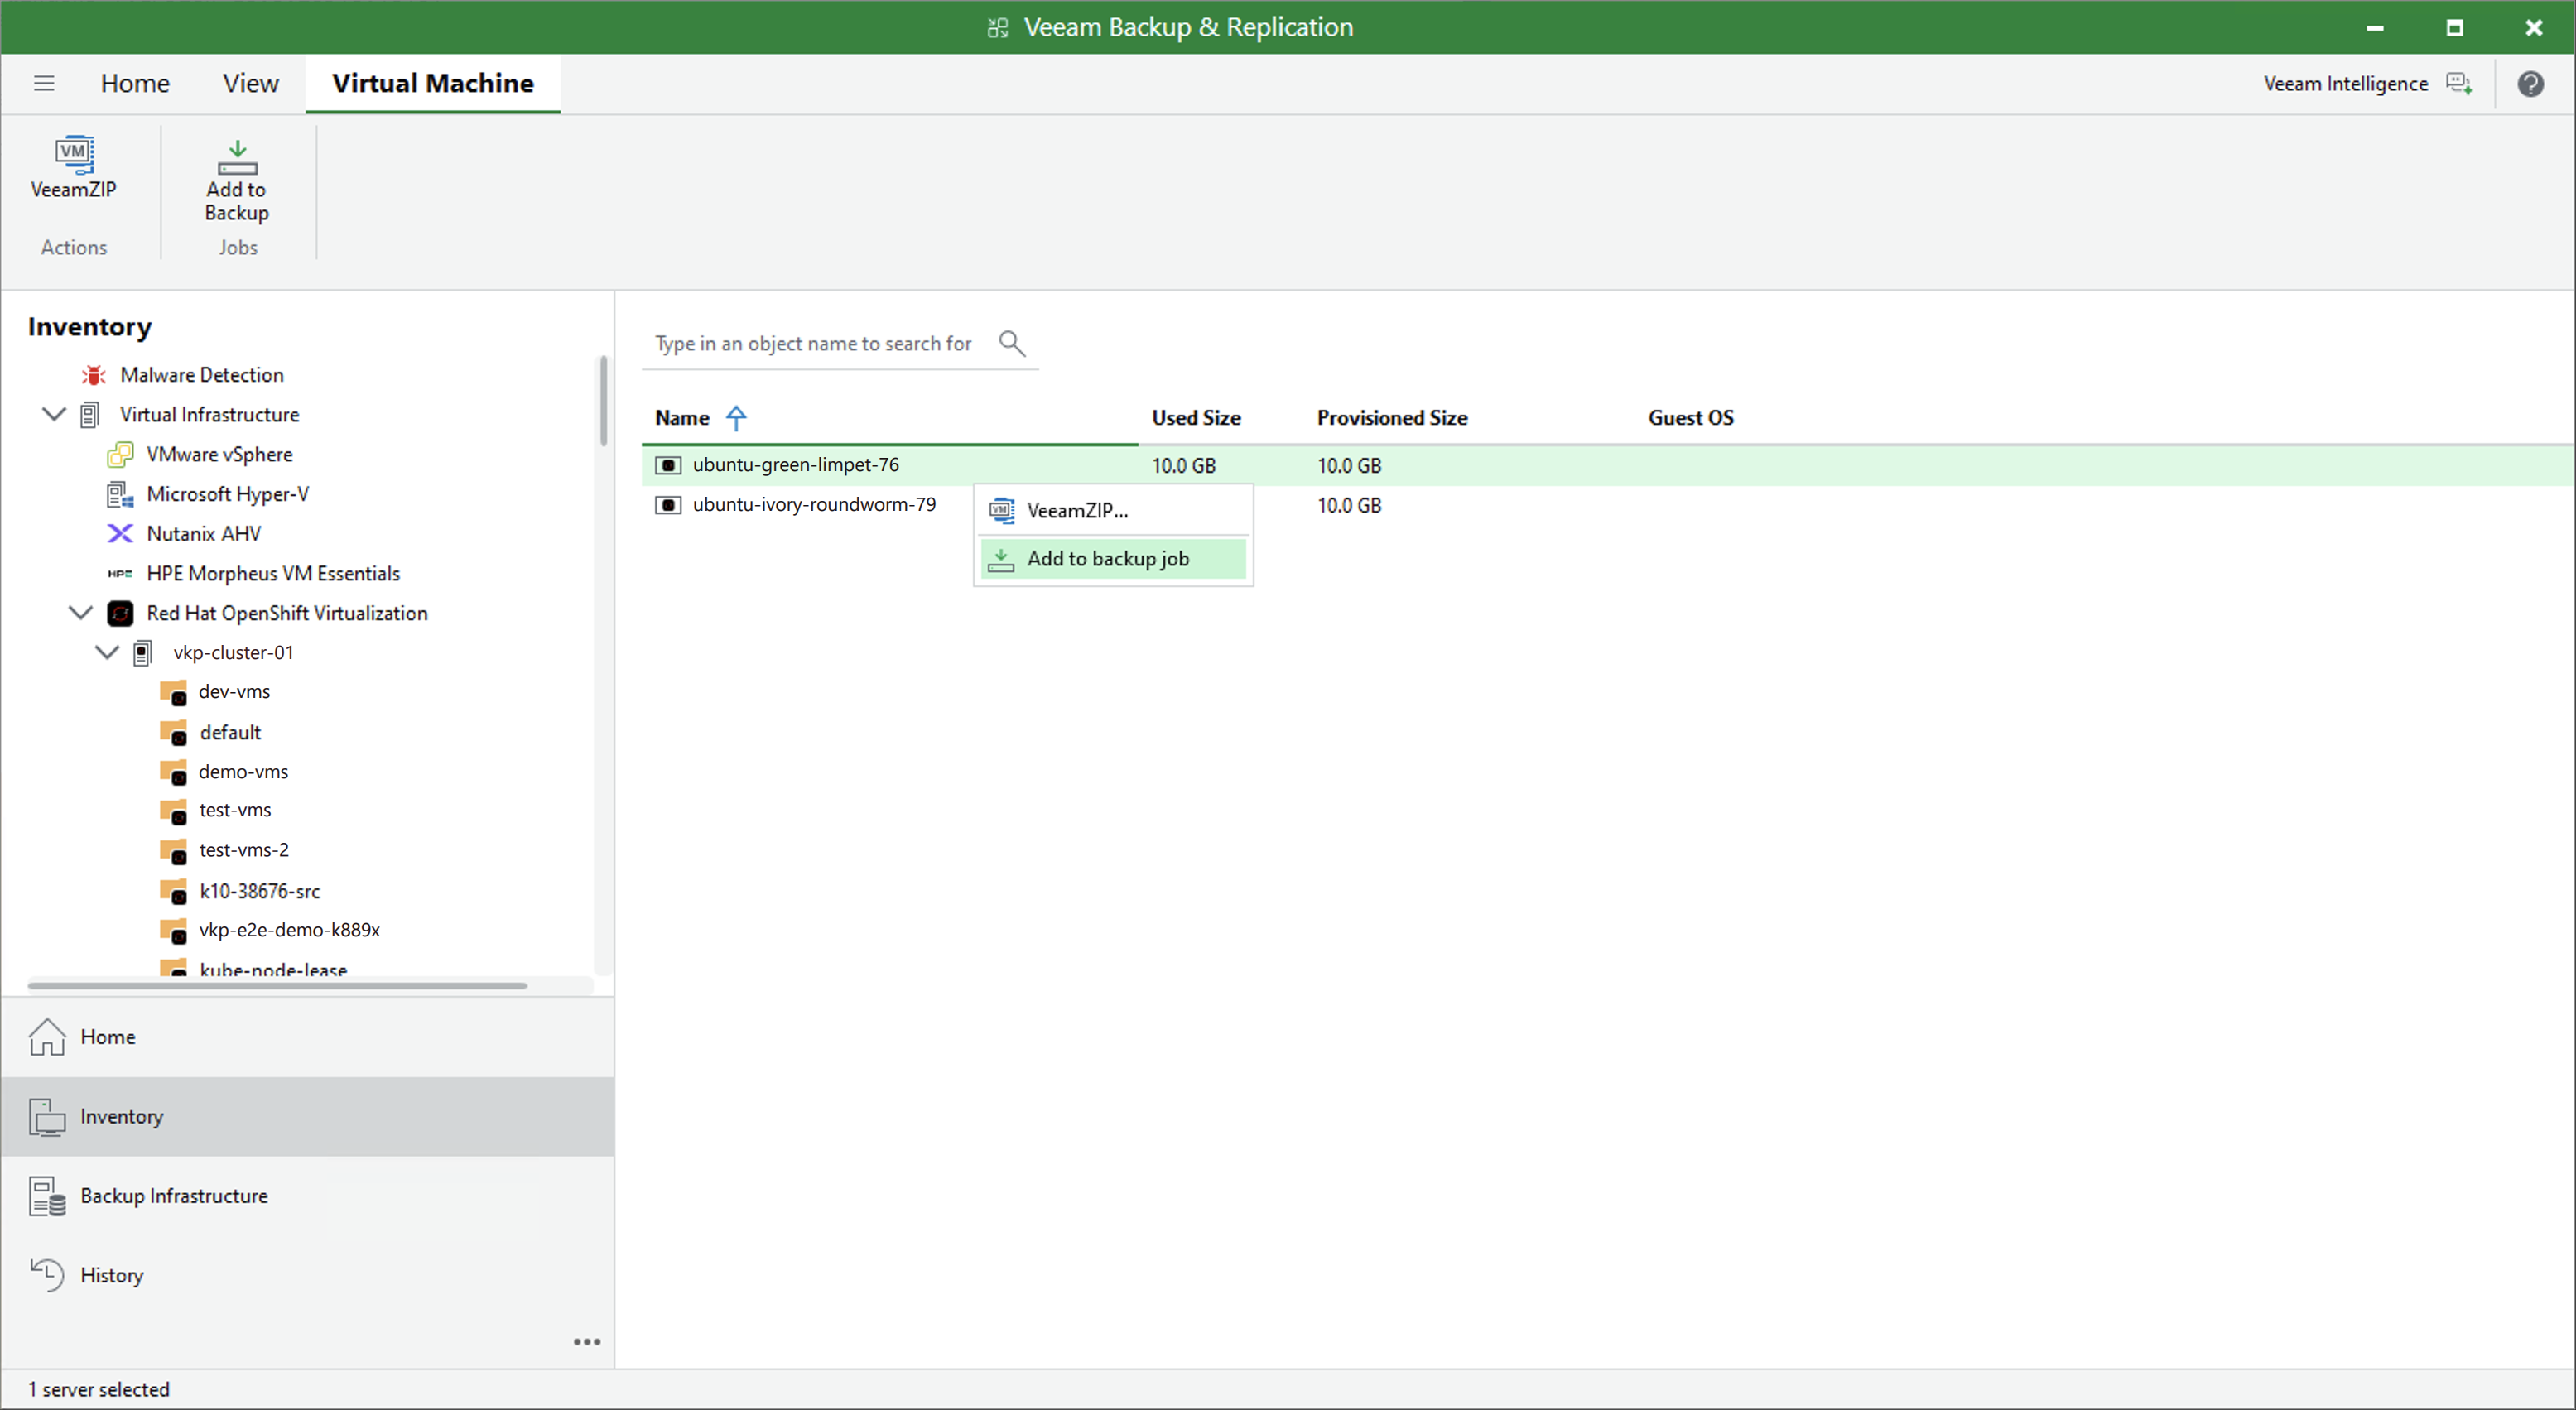Click the default namespace folder icon
Image resolution: width=2576 pixels, height=1410 pixels.
pyautogui.click(x=174, y=732)
